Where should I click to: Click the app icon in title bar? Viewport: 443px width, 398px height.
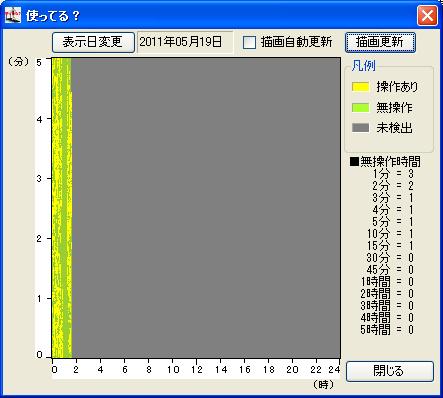(x=13, y=15)
